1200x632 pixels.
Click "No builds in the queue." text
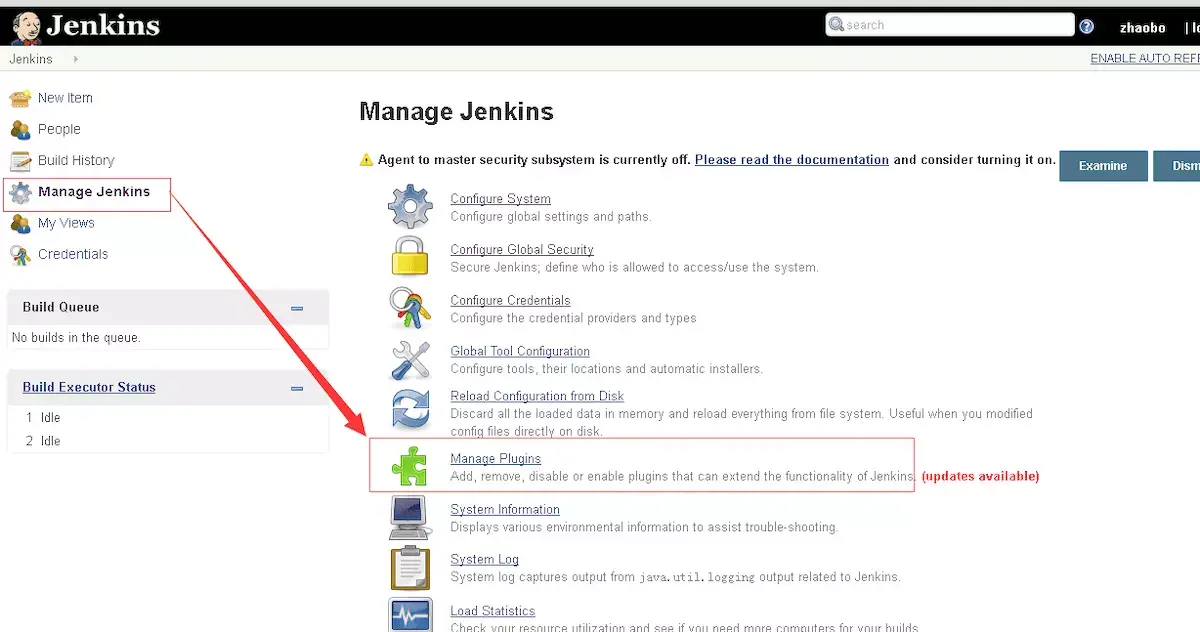point(76,338)
